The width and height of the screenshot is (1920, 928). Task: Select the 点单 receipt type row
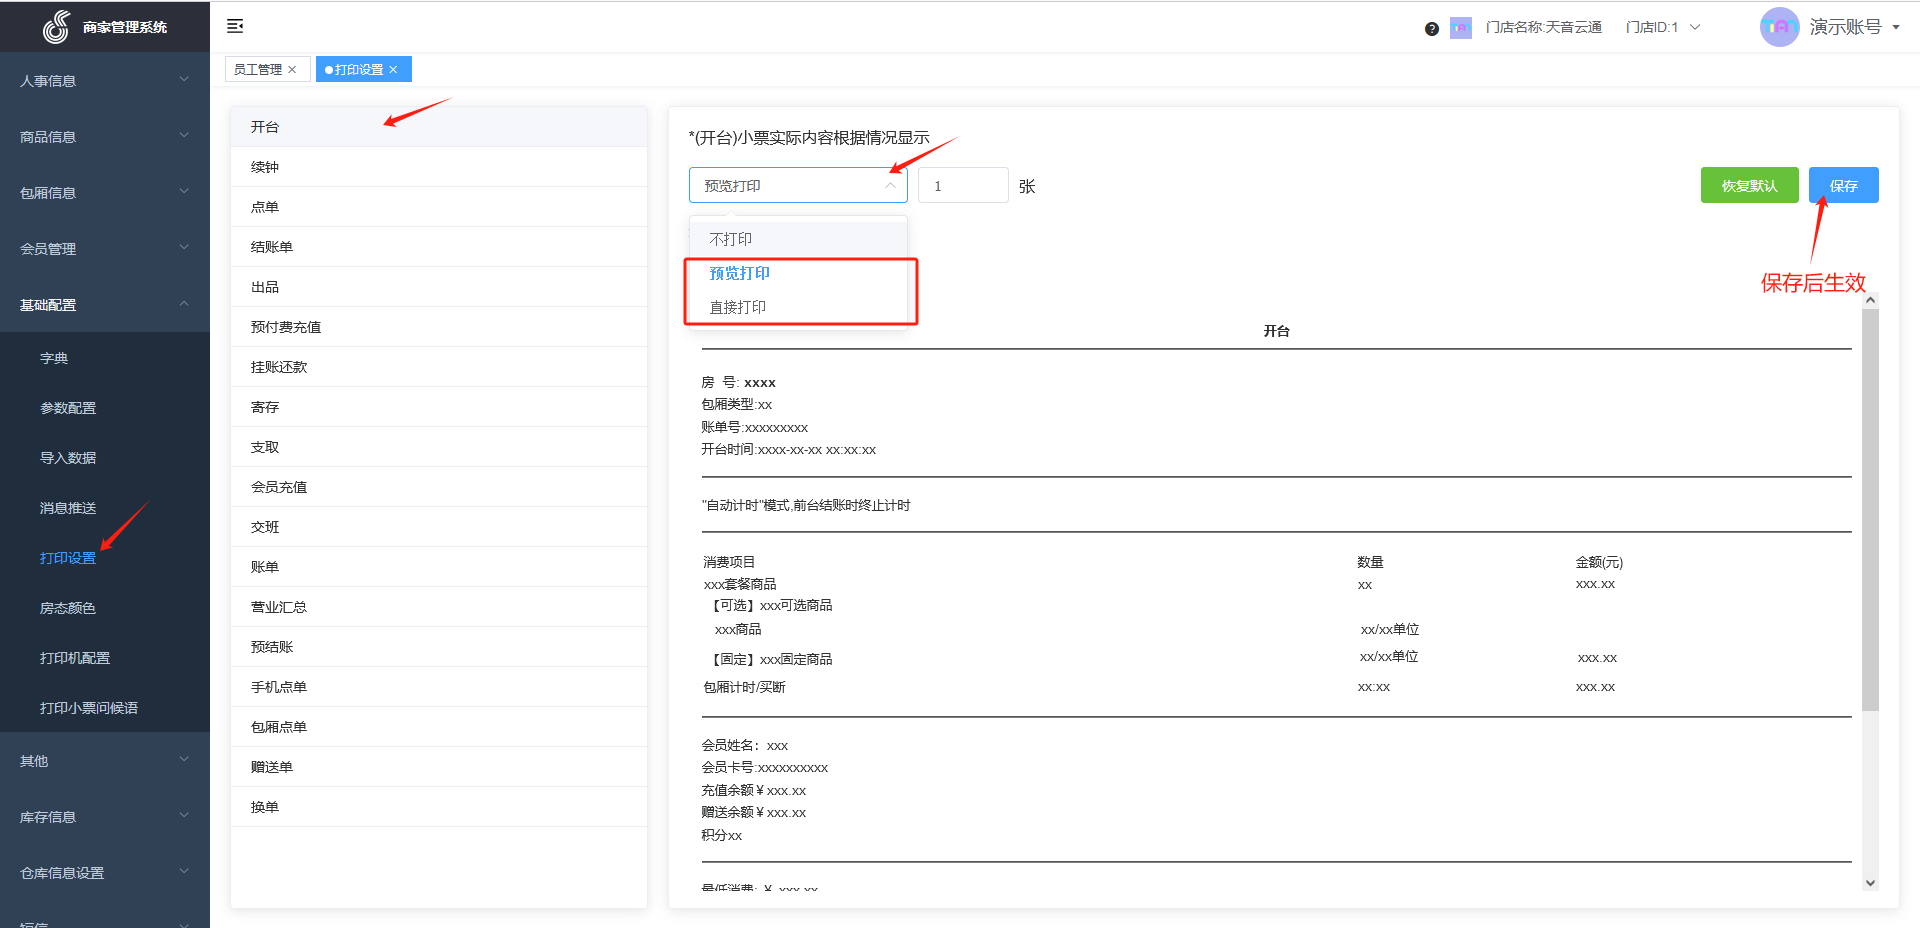pos(439,207)
